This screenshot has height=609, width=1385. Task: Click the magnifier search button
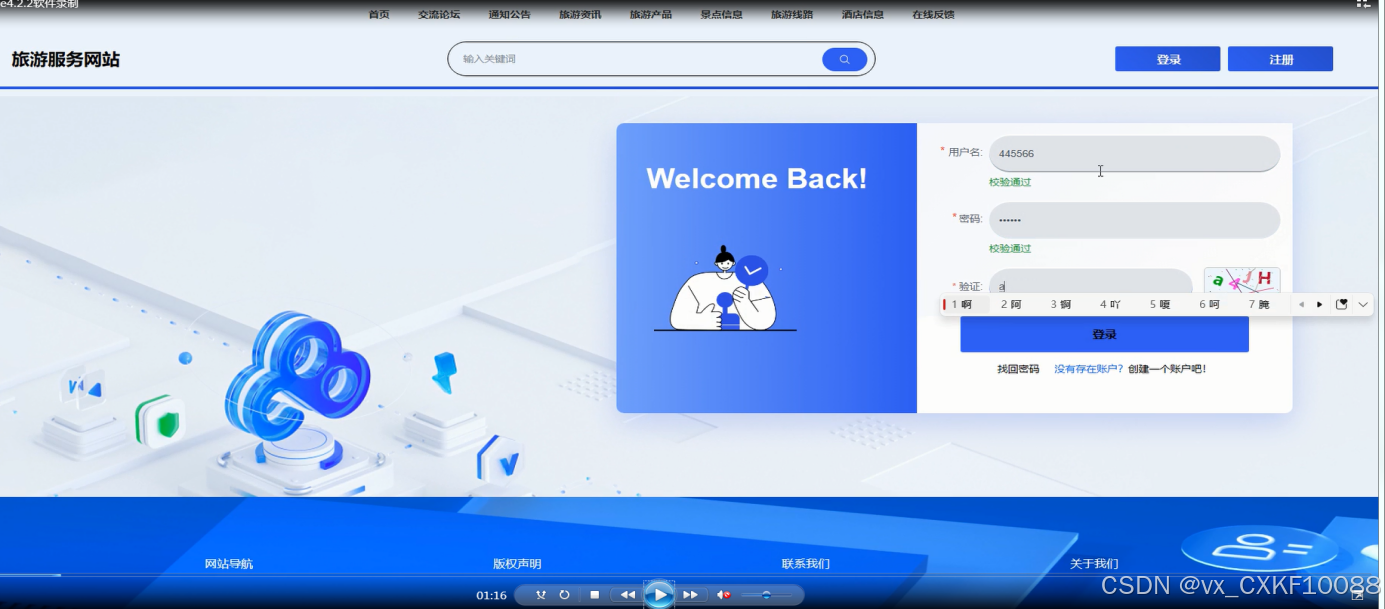pyautogui.click(x=844, y=59)
